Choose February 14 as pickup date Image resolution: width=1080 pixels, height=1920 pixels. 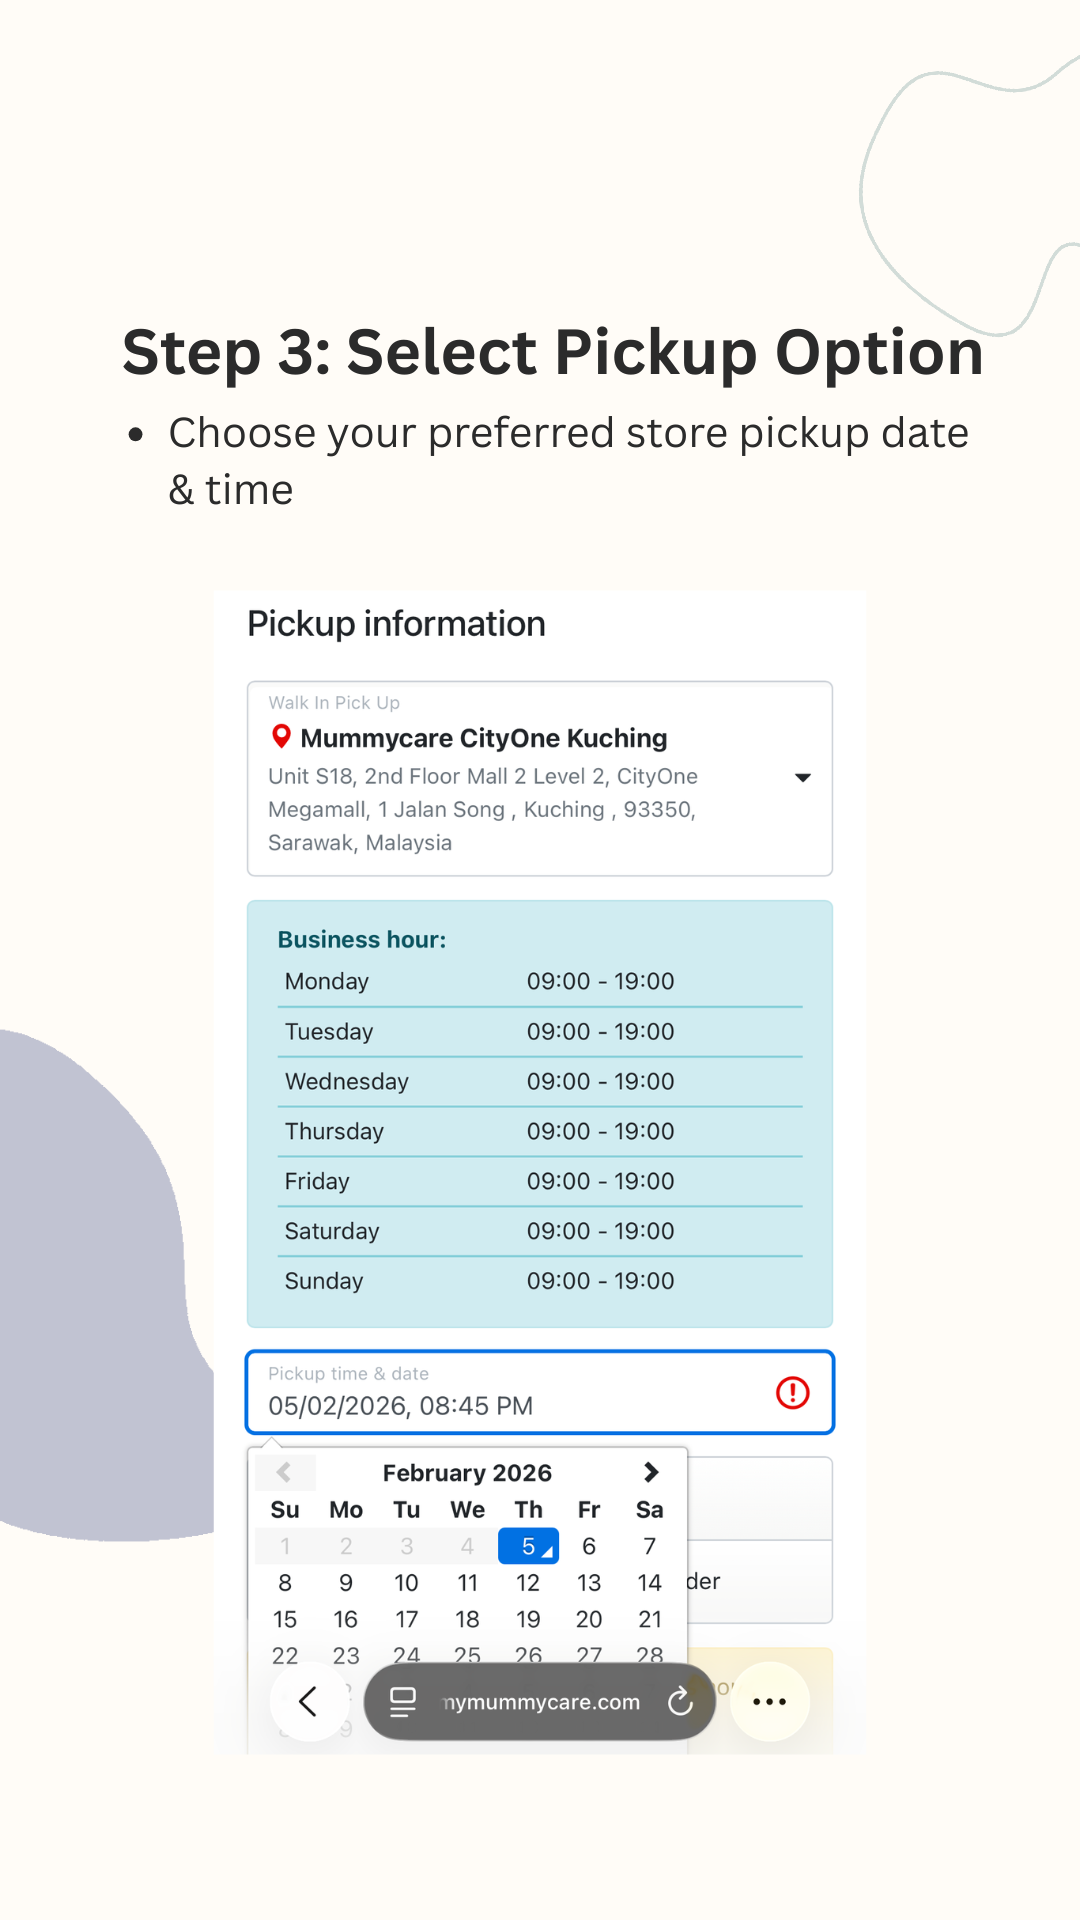tap(650, 1583)
